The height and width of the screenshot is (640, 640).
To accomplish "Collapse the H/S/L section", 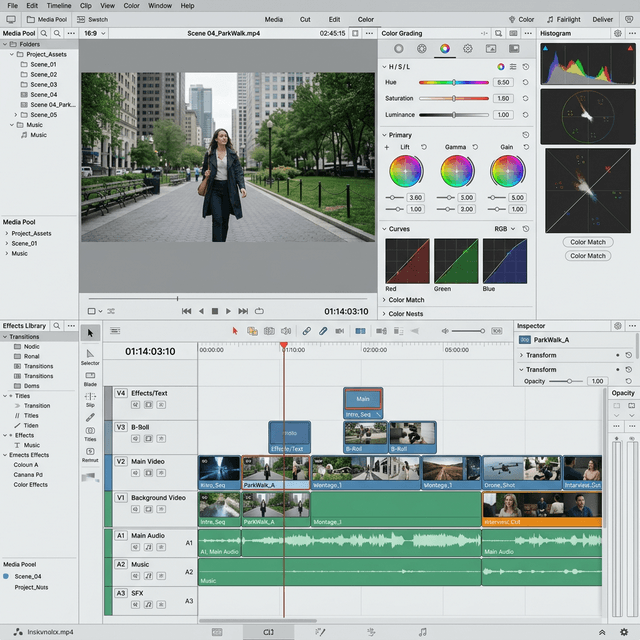I will (384, 67).
